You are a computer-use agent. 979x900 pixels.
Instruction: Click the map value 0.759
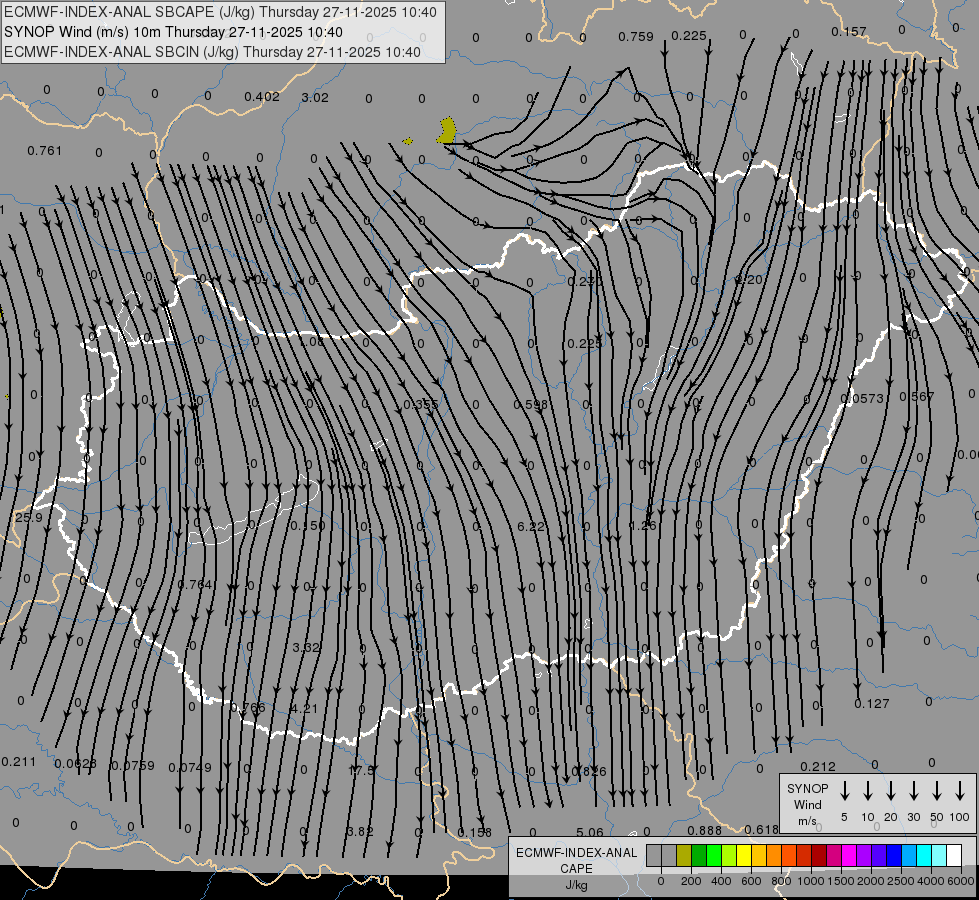636,37
